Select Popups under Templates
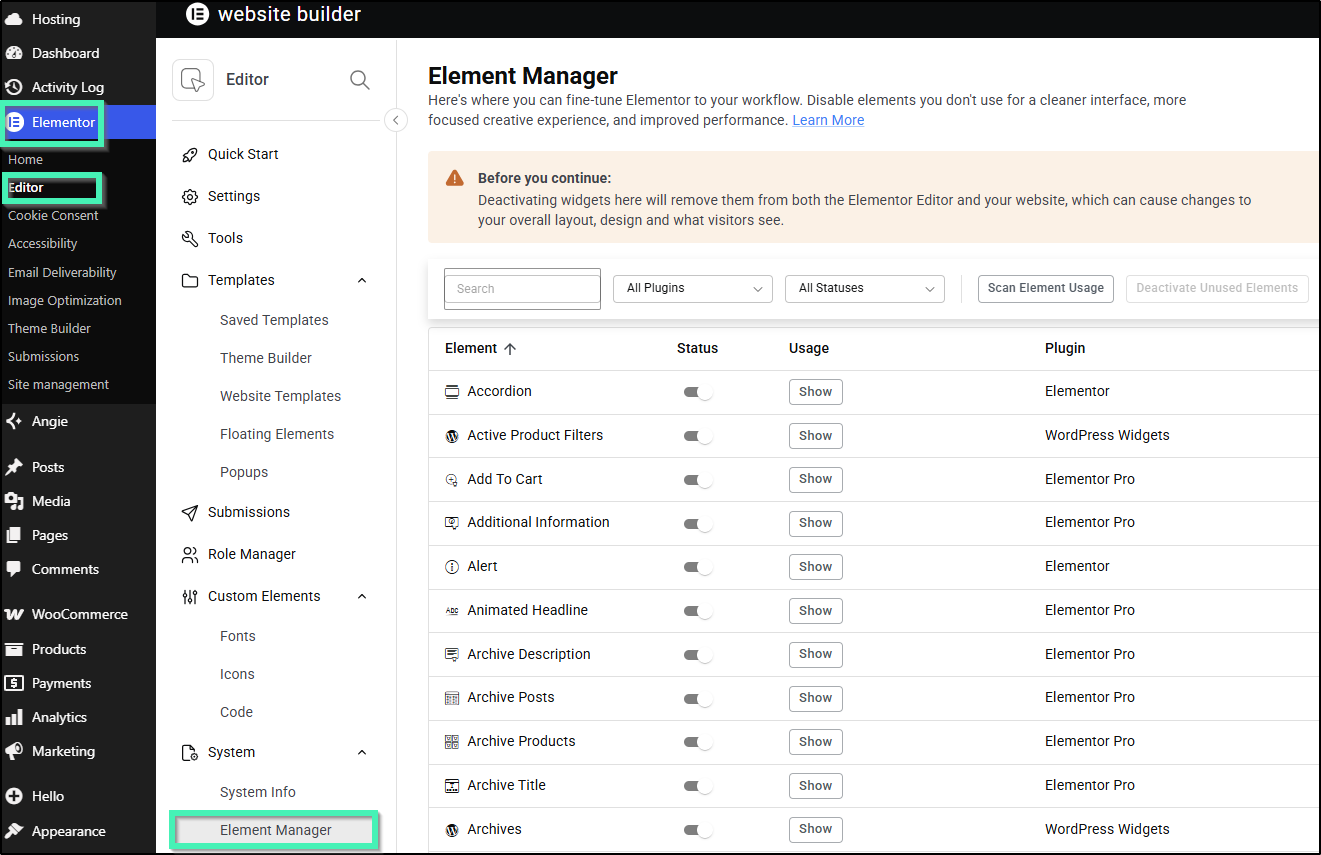The width and height of the screenshot is (1321, 855). (244, 472)
